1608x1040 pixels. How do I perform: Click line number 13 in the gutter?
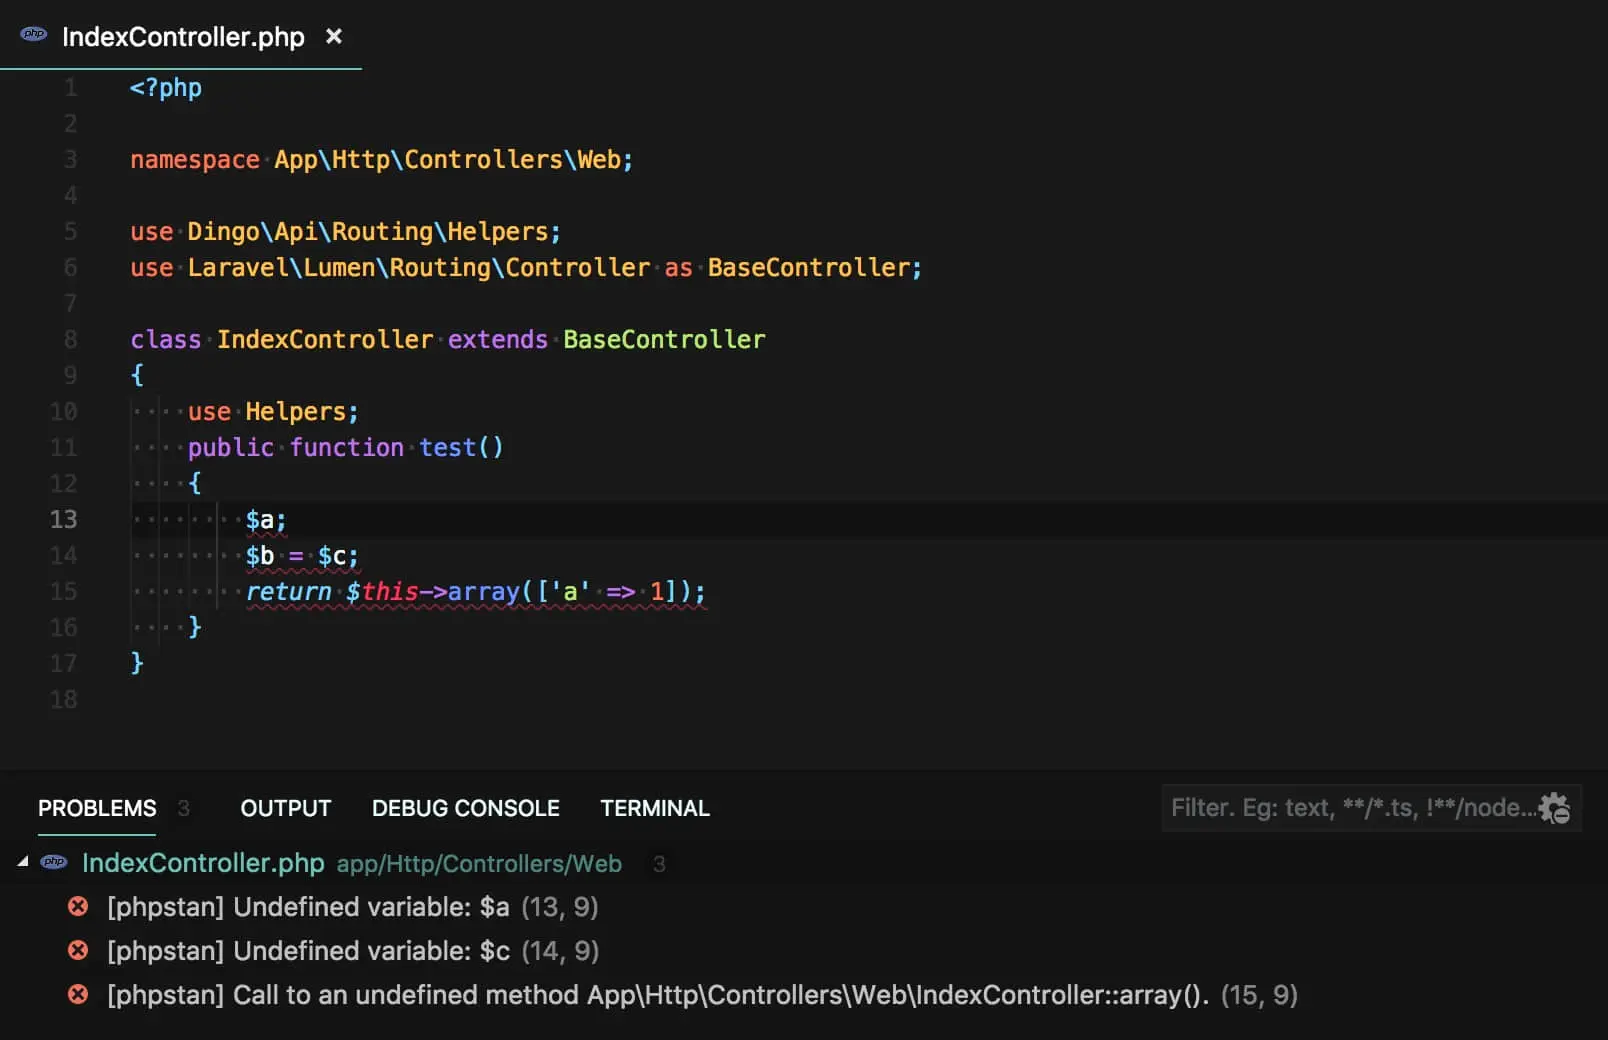point(63,519)
